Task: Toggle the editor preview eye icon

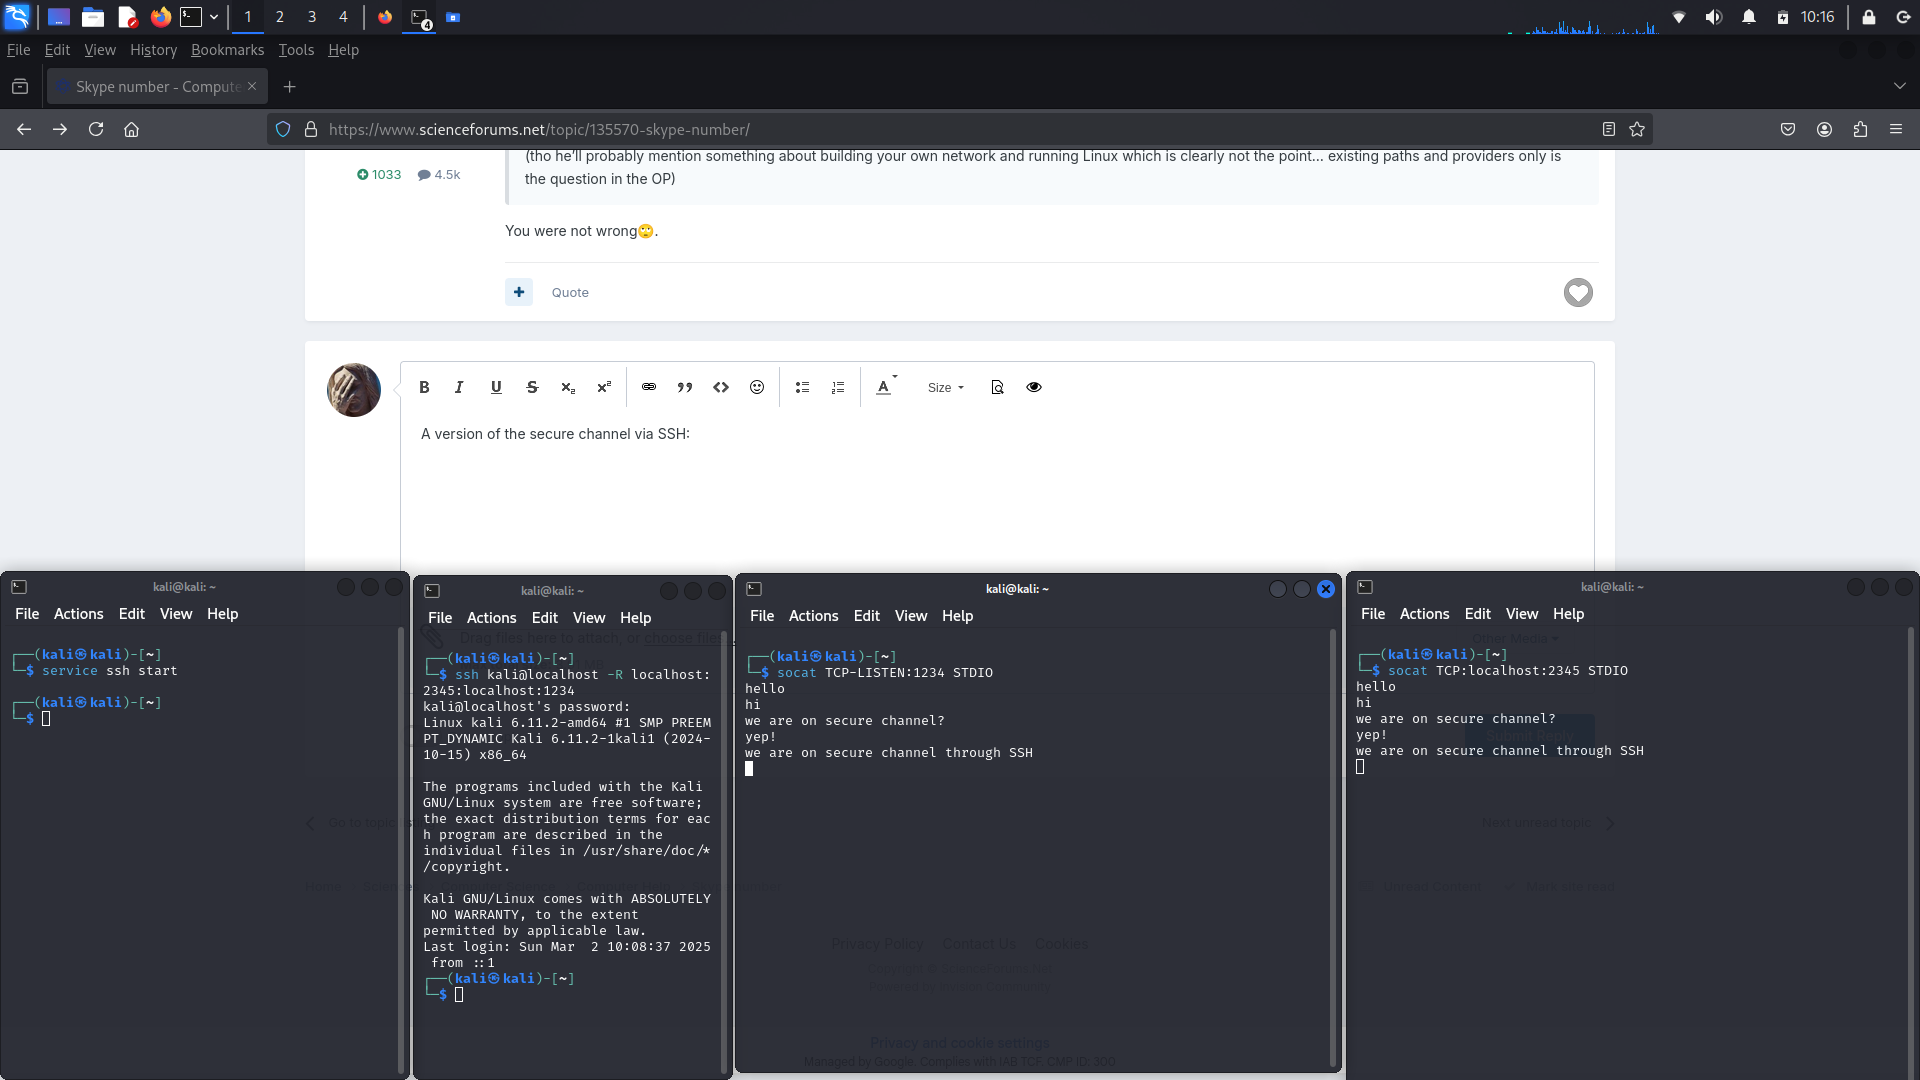Action: (1034, 387)
